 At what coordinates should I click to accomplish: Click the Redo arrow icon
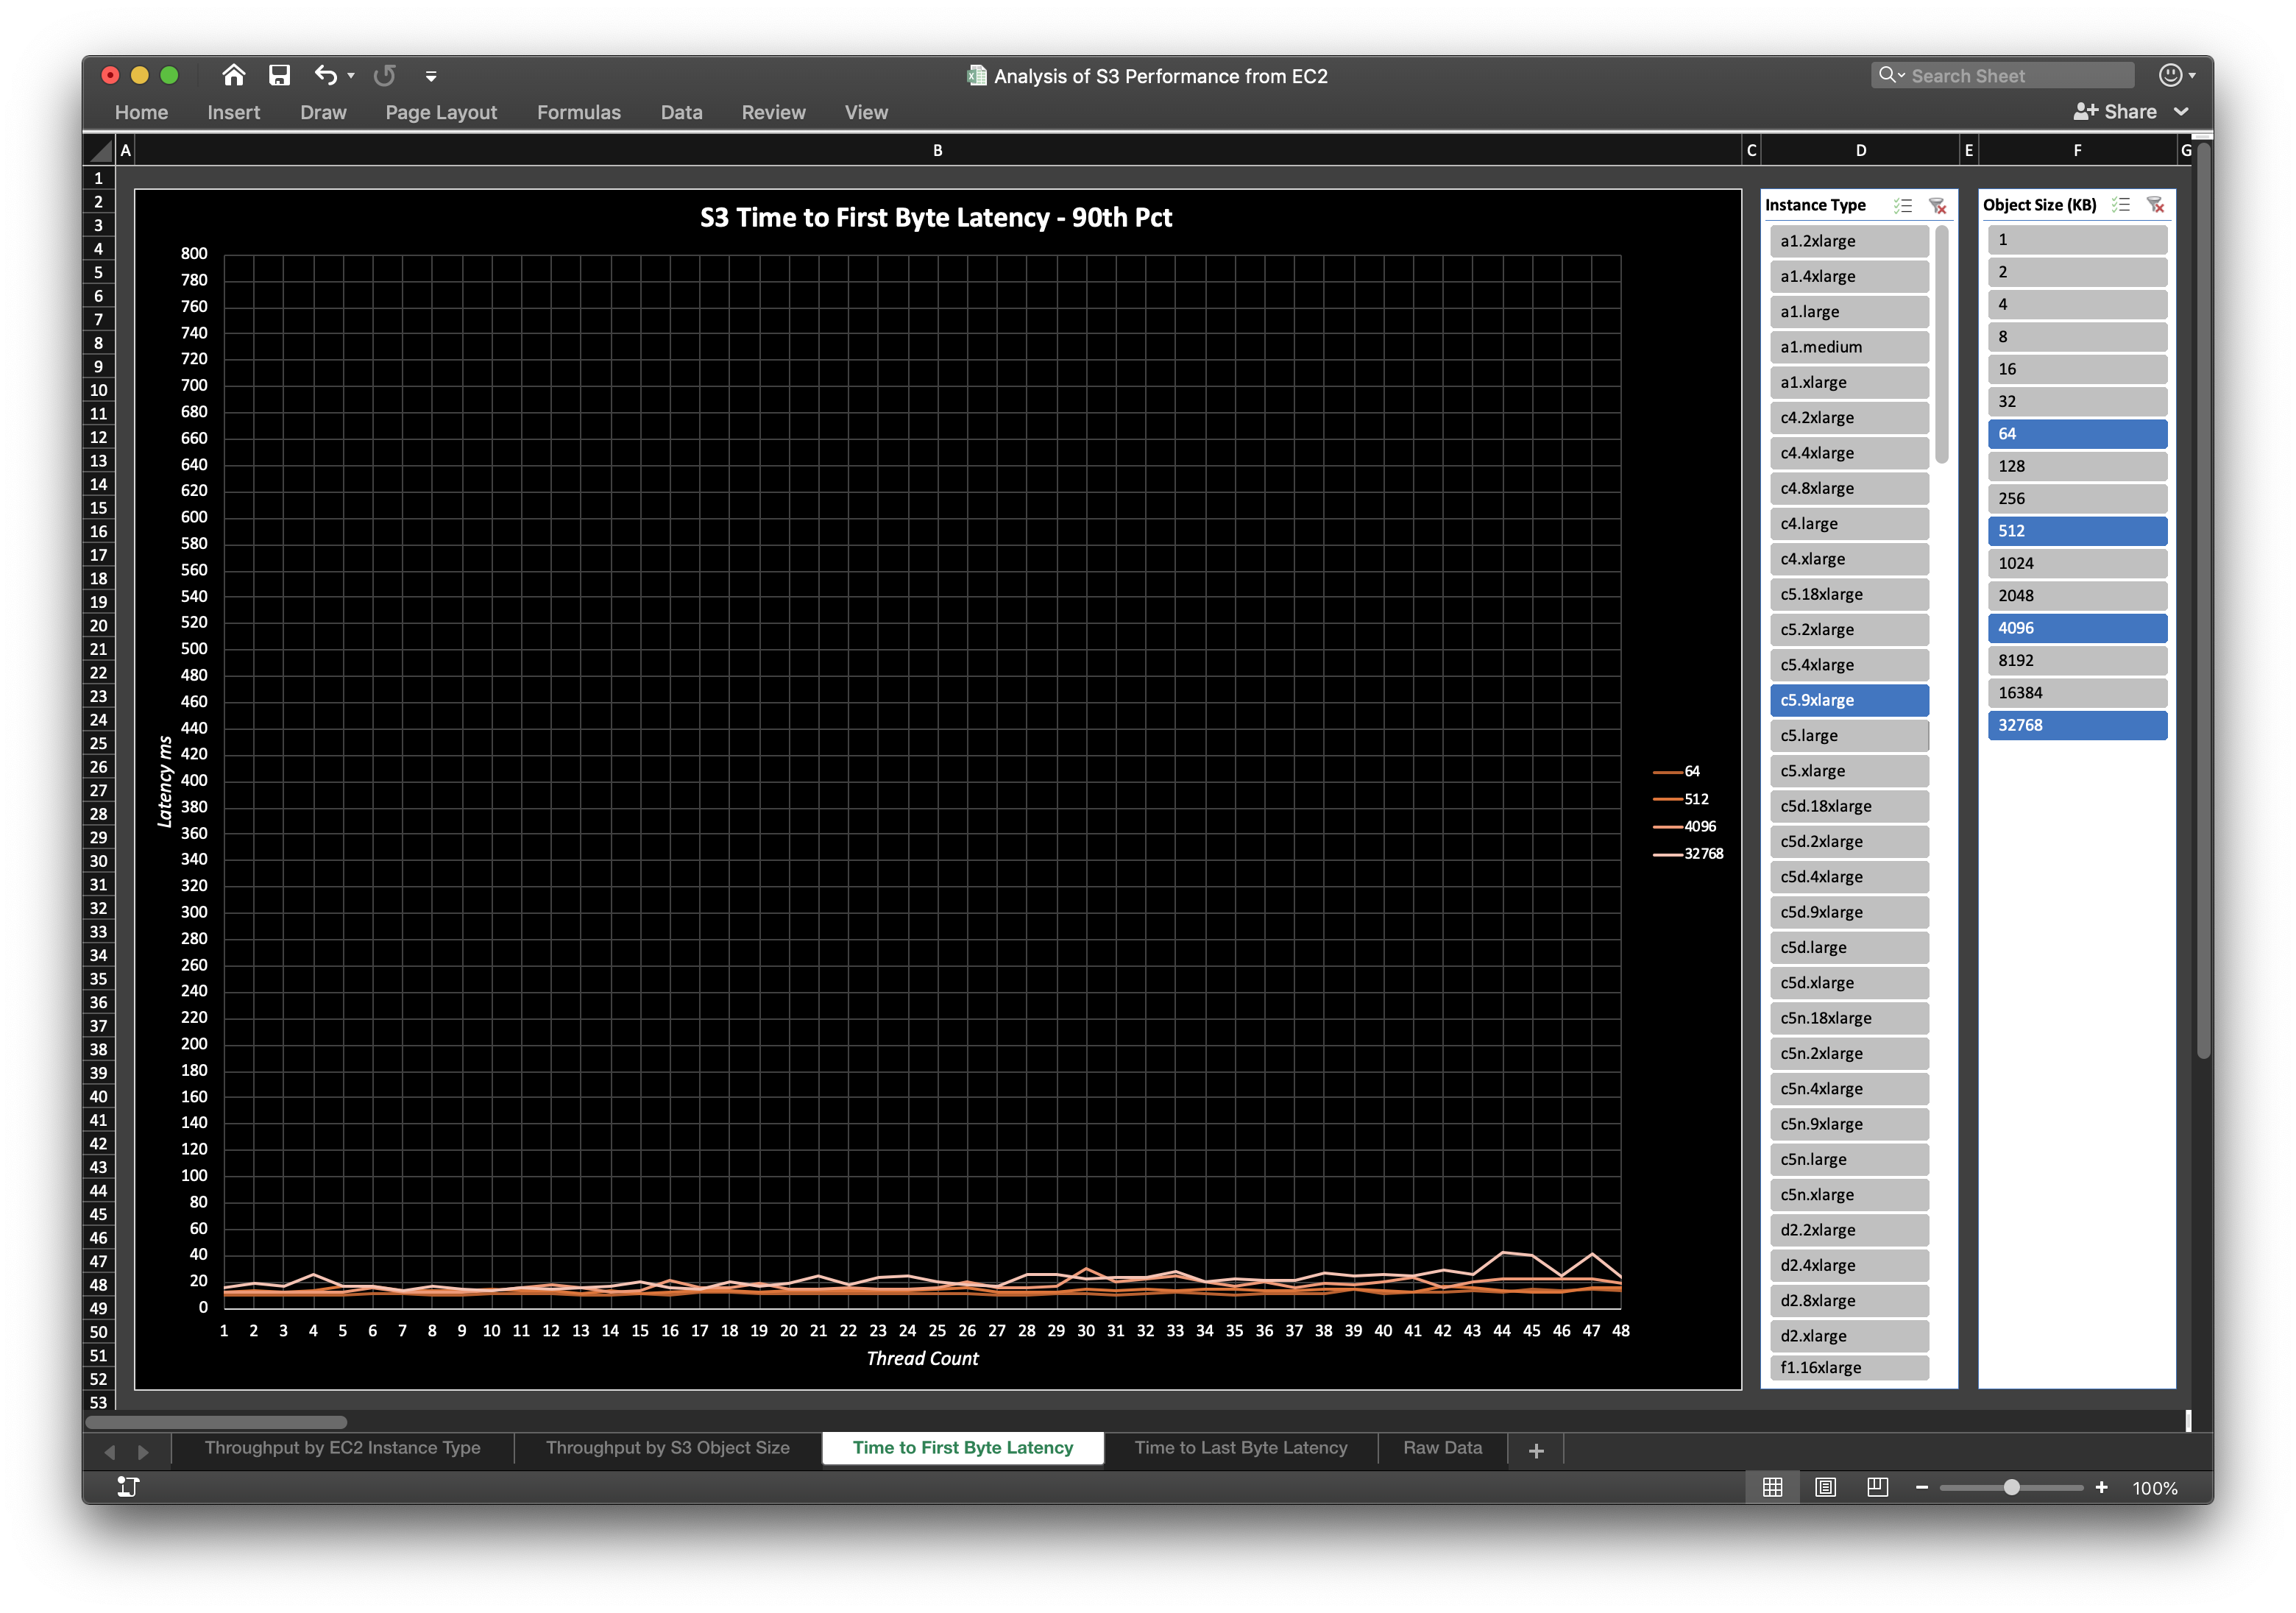point(384,75)
